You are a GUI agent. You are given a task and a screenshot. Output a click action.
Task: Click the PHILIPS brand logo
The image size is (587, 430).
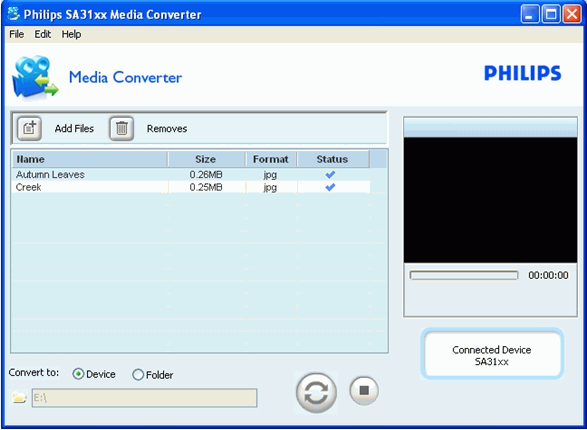pos(523,73)
